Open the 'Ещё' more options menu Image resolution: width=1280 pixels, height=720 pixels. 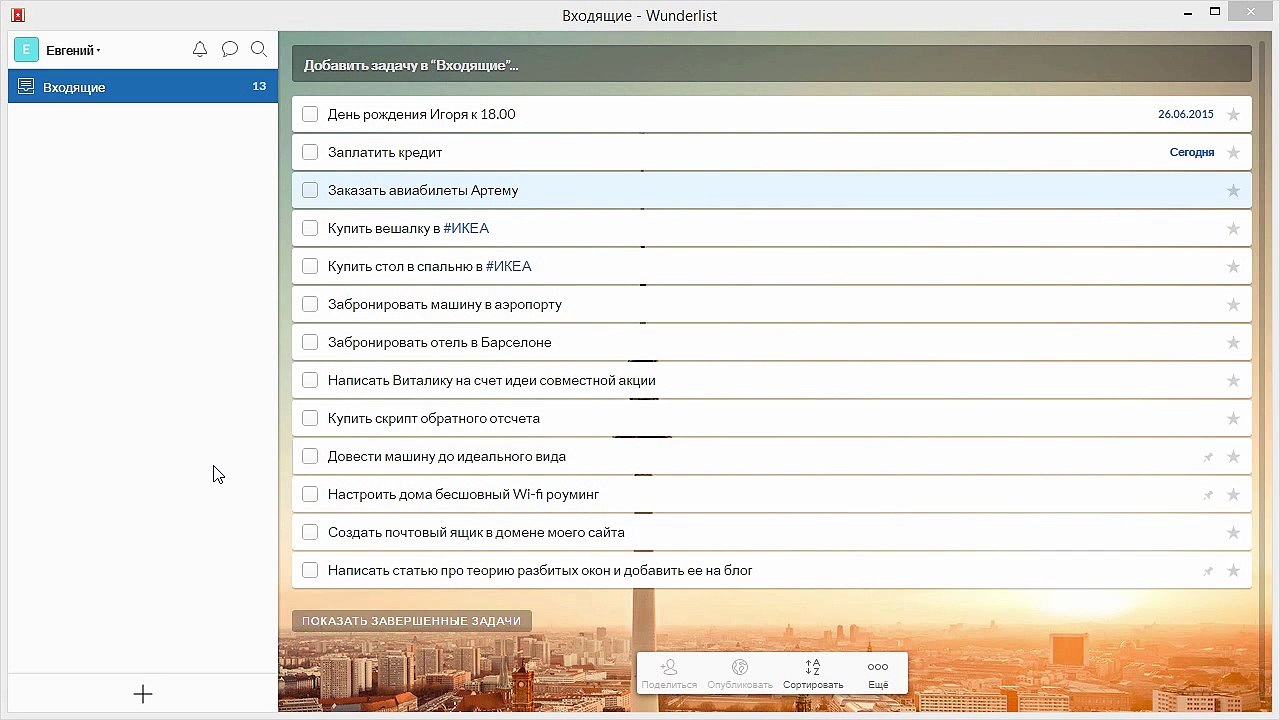click(878, 673)
